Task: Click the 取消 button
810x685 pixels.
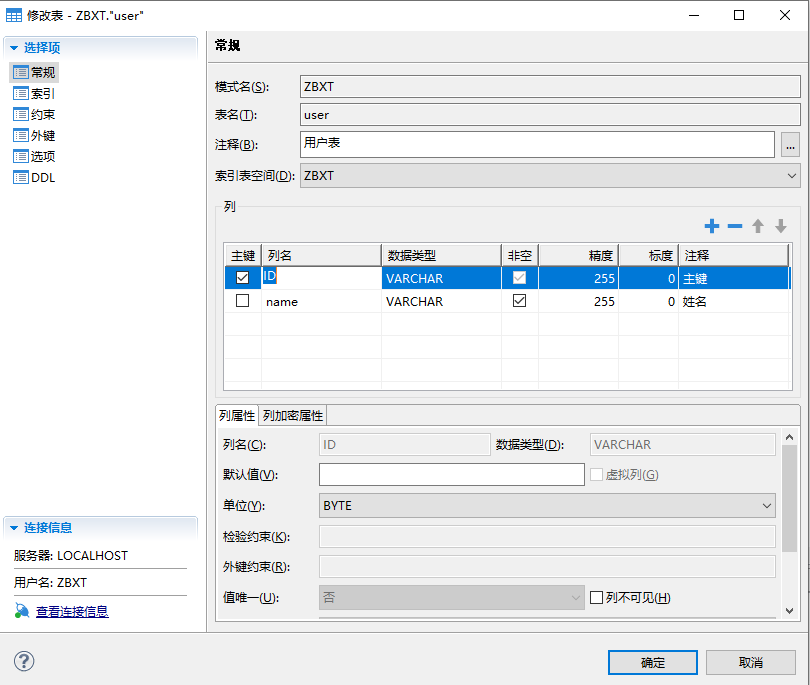Action: click(x=751, y=662)
